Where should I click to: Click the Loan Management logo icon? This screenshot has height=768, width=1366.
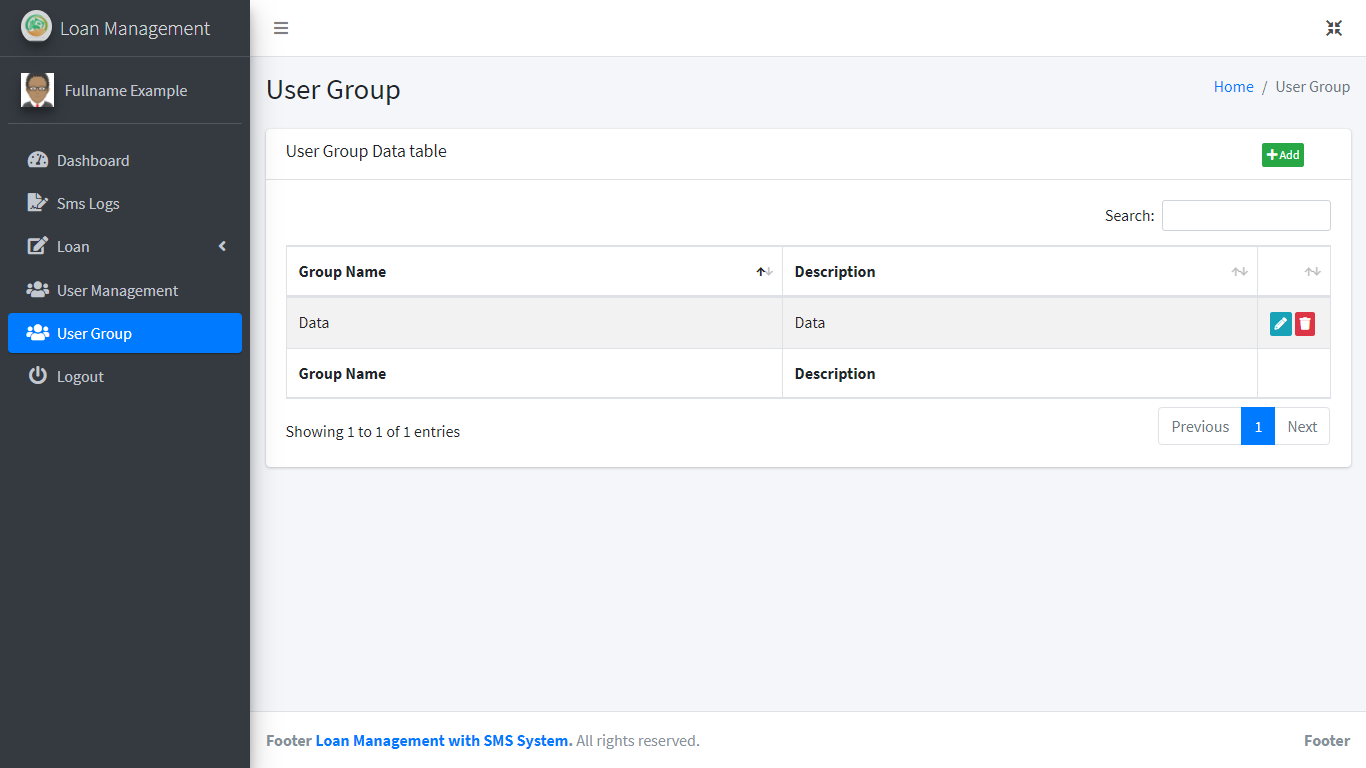37,27
